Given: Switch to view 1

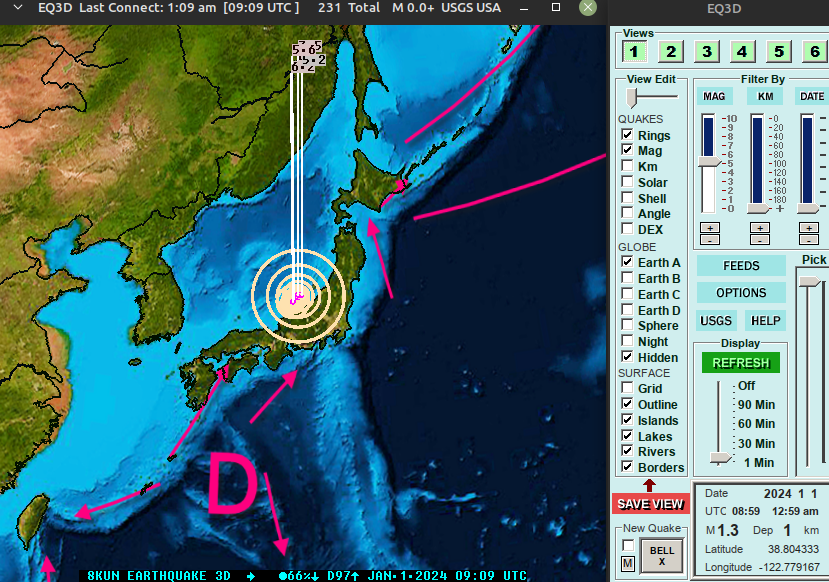Looking at the screenshot, I should pos(634,52).
